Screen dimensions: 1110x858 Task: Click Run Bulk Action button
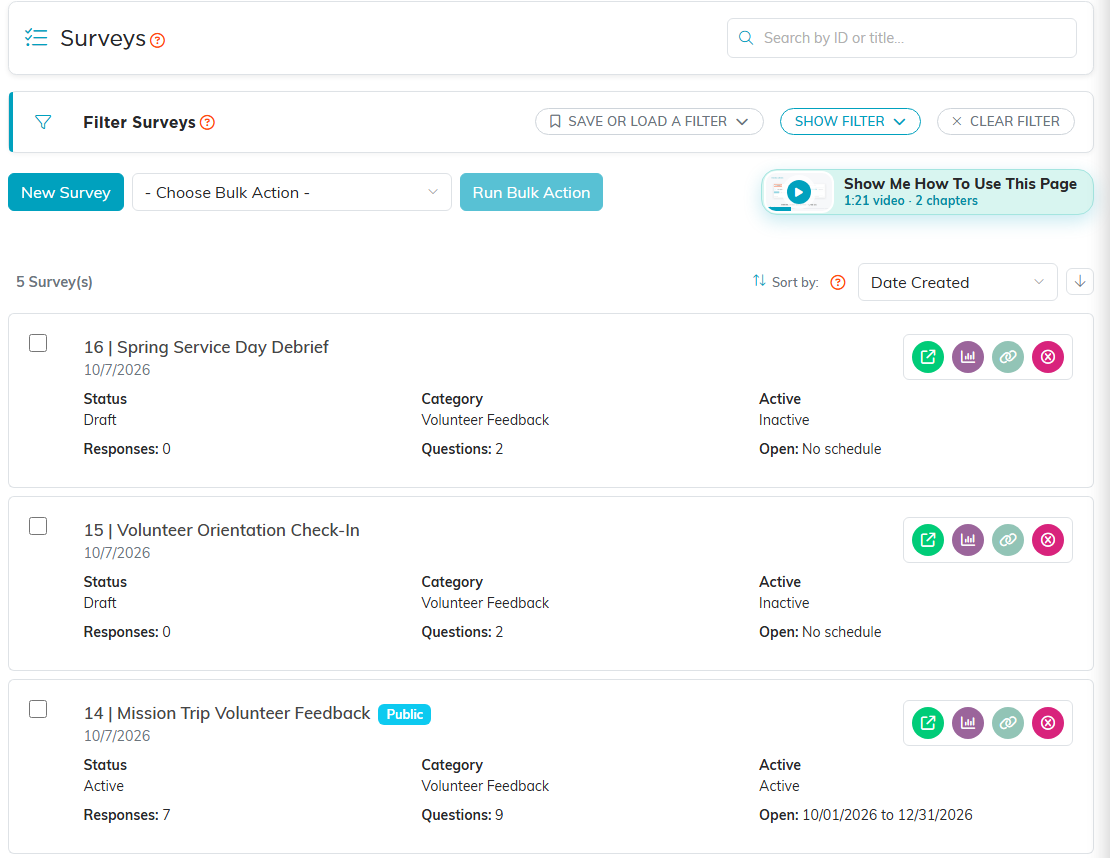tap(531, 193)
